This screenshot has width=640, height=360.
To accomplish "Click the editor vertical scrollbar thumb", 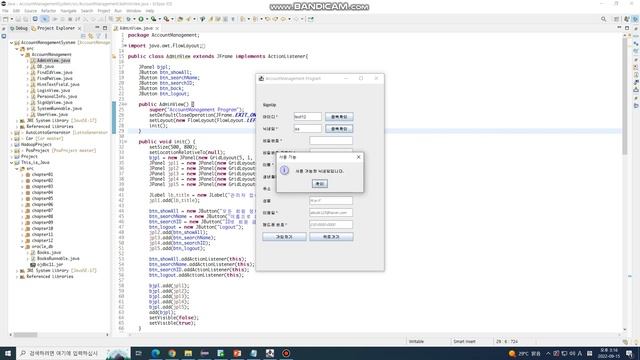I will tap(624, 96).
